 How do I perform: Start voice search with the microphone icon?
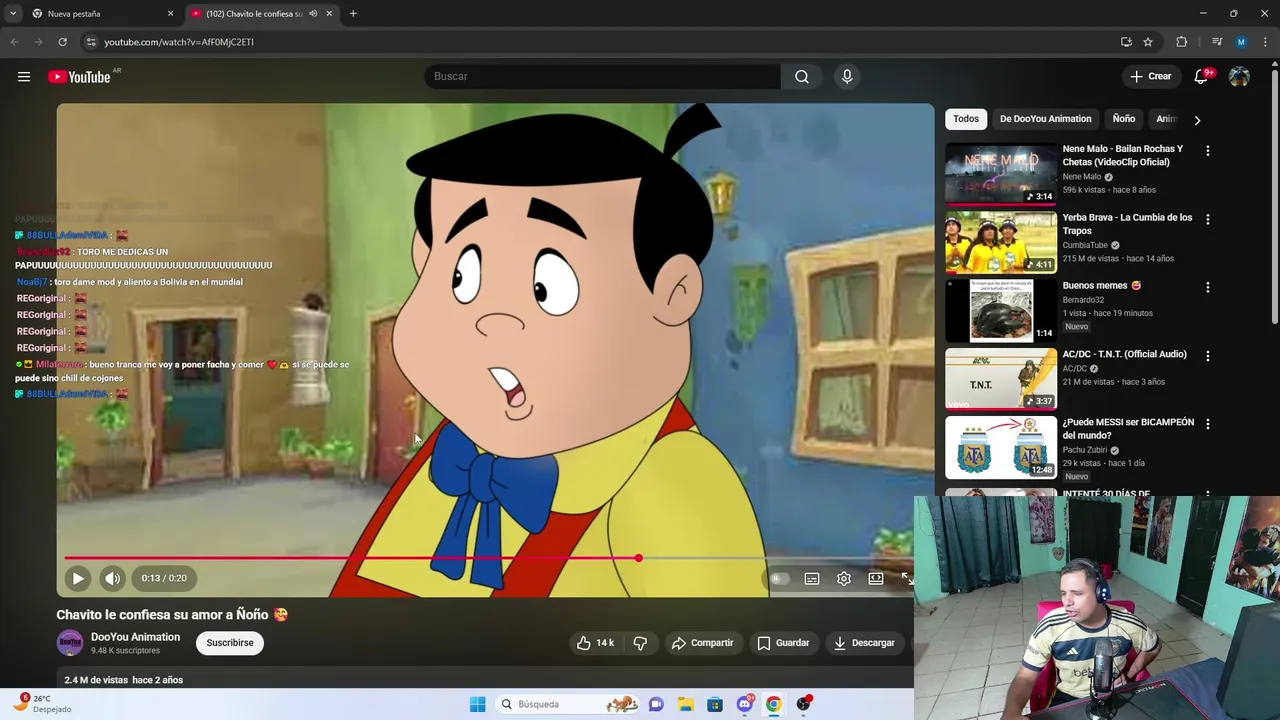847,76
